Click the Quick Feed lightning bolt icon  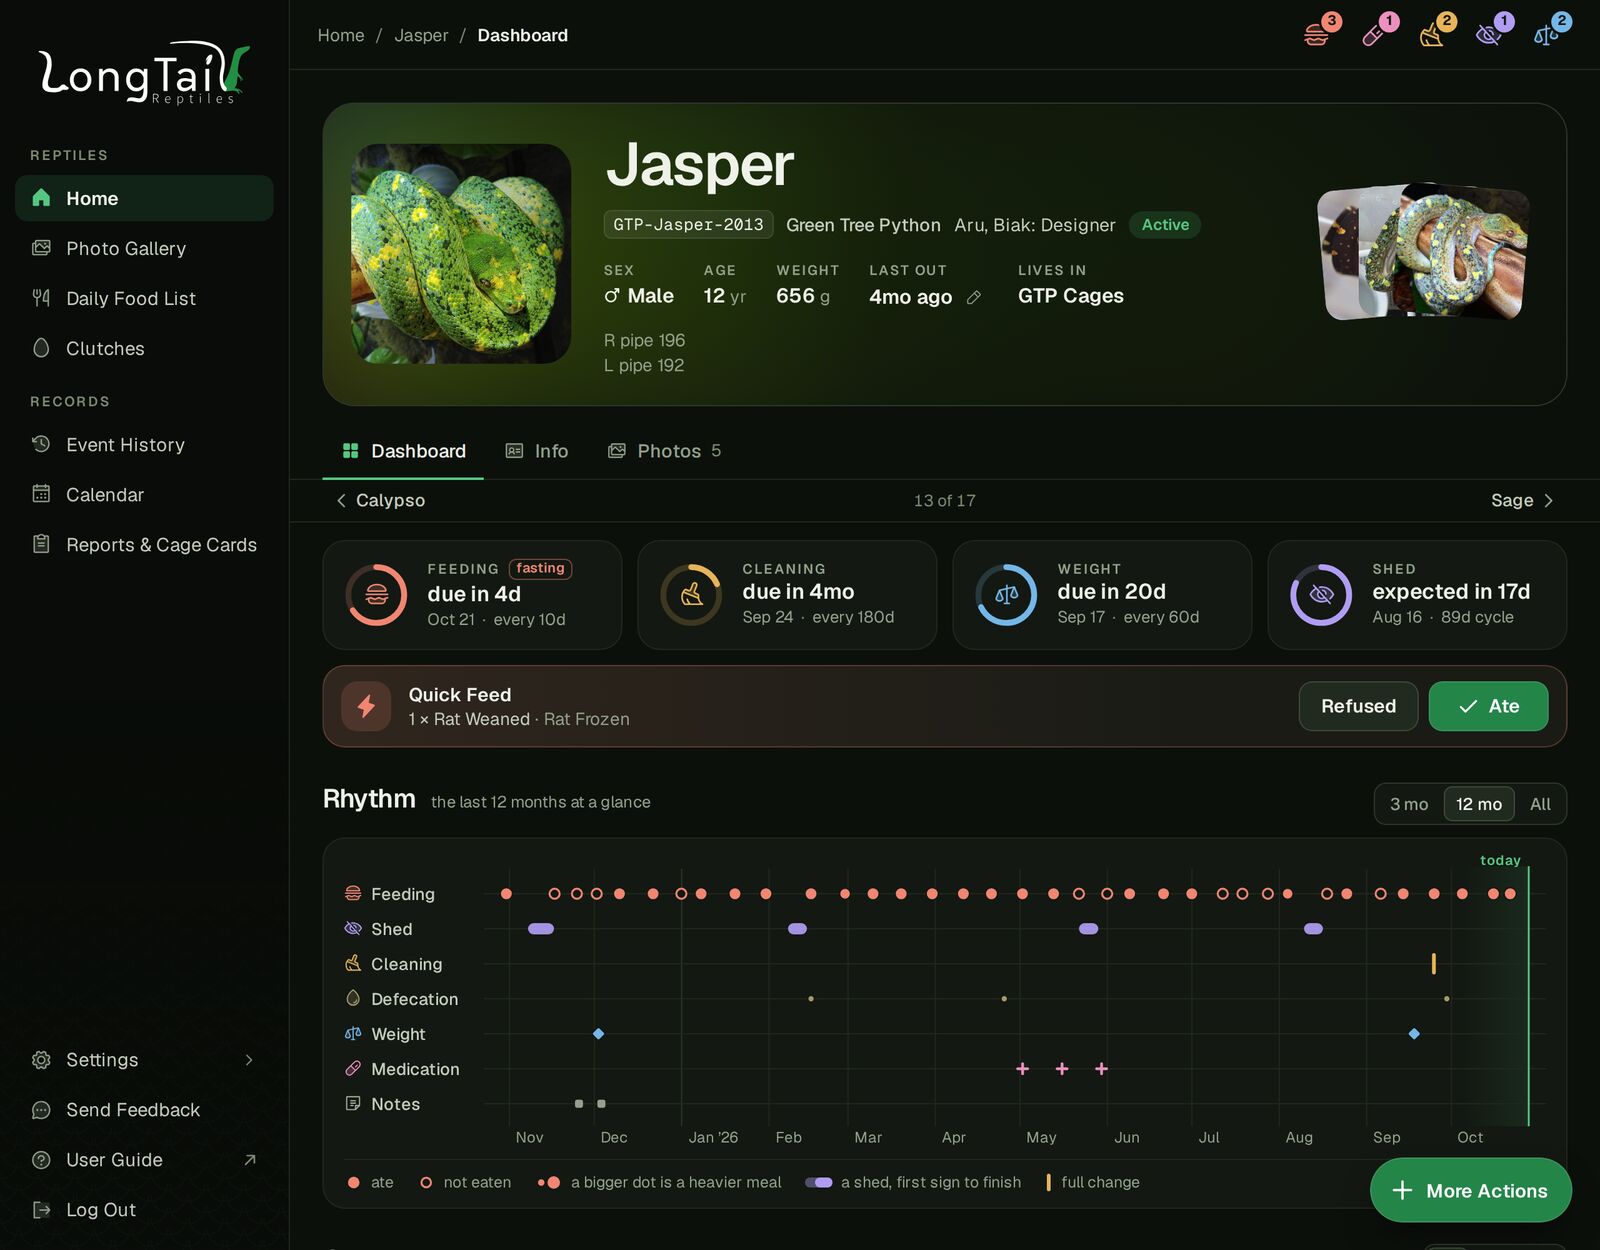(x=366, y=706)
